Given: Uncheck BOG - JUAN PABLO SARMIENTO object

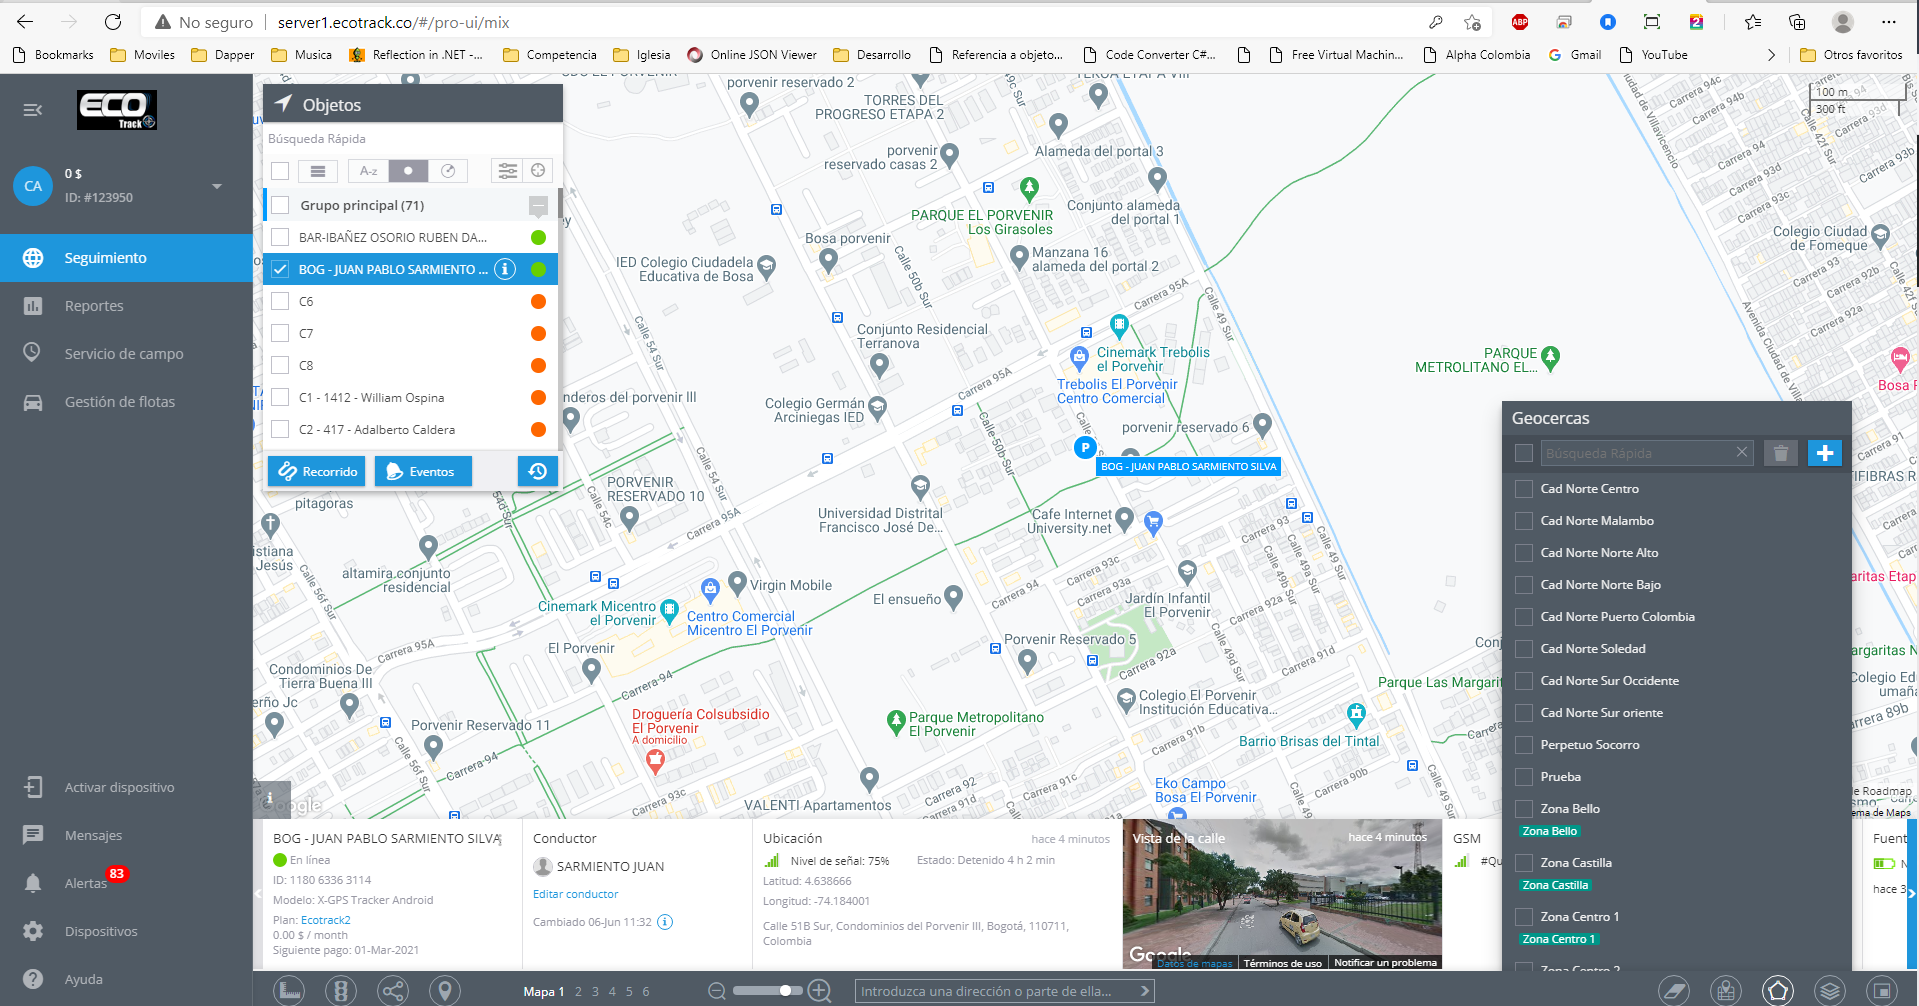Looking at the screenshot, I should click(280, 269).
